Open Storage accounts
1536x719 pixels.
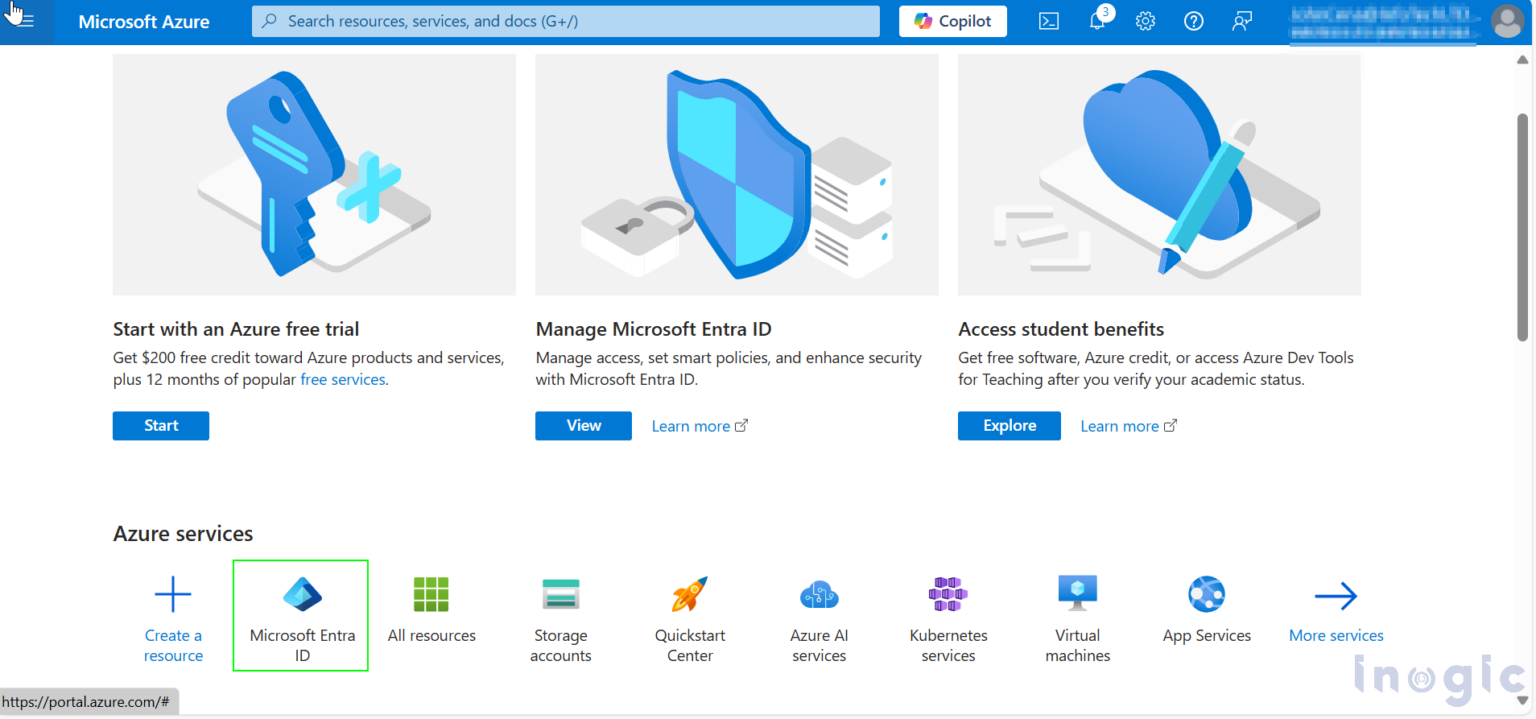pyautogui.click(x=560, y=593)
